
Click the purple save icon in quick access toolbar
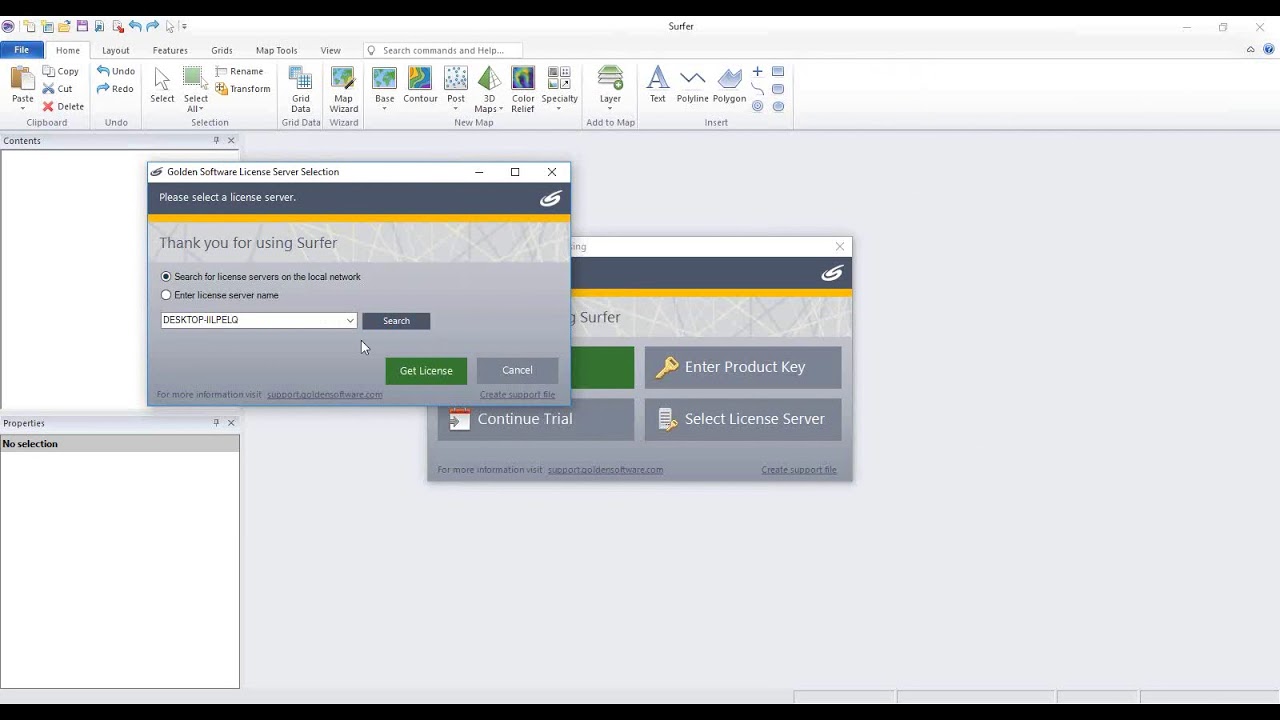click(x=82, y=26)
